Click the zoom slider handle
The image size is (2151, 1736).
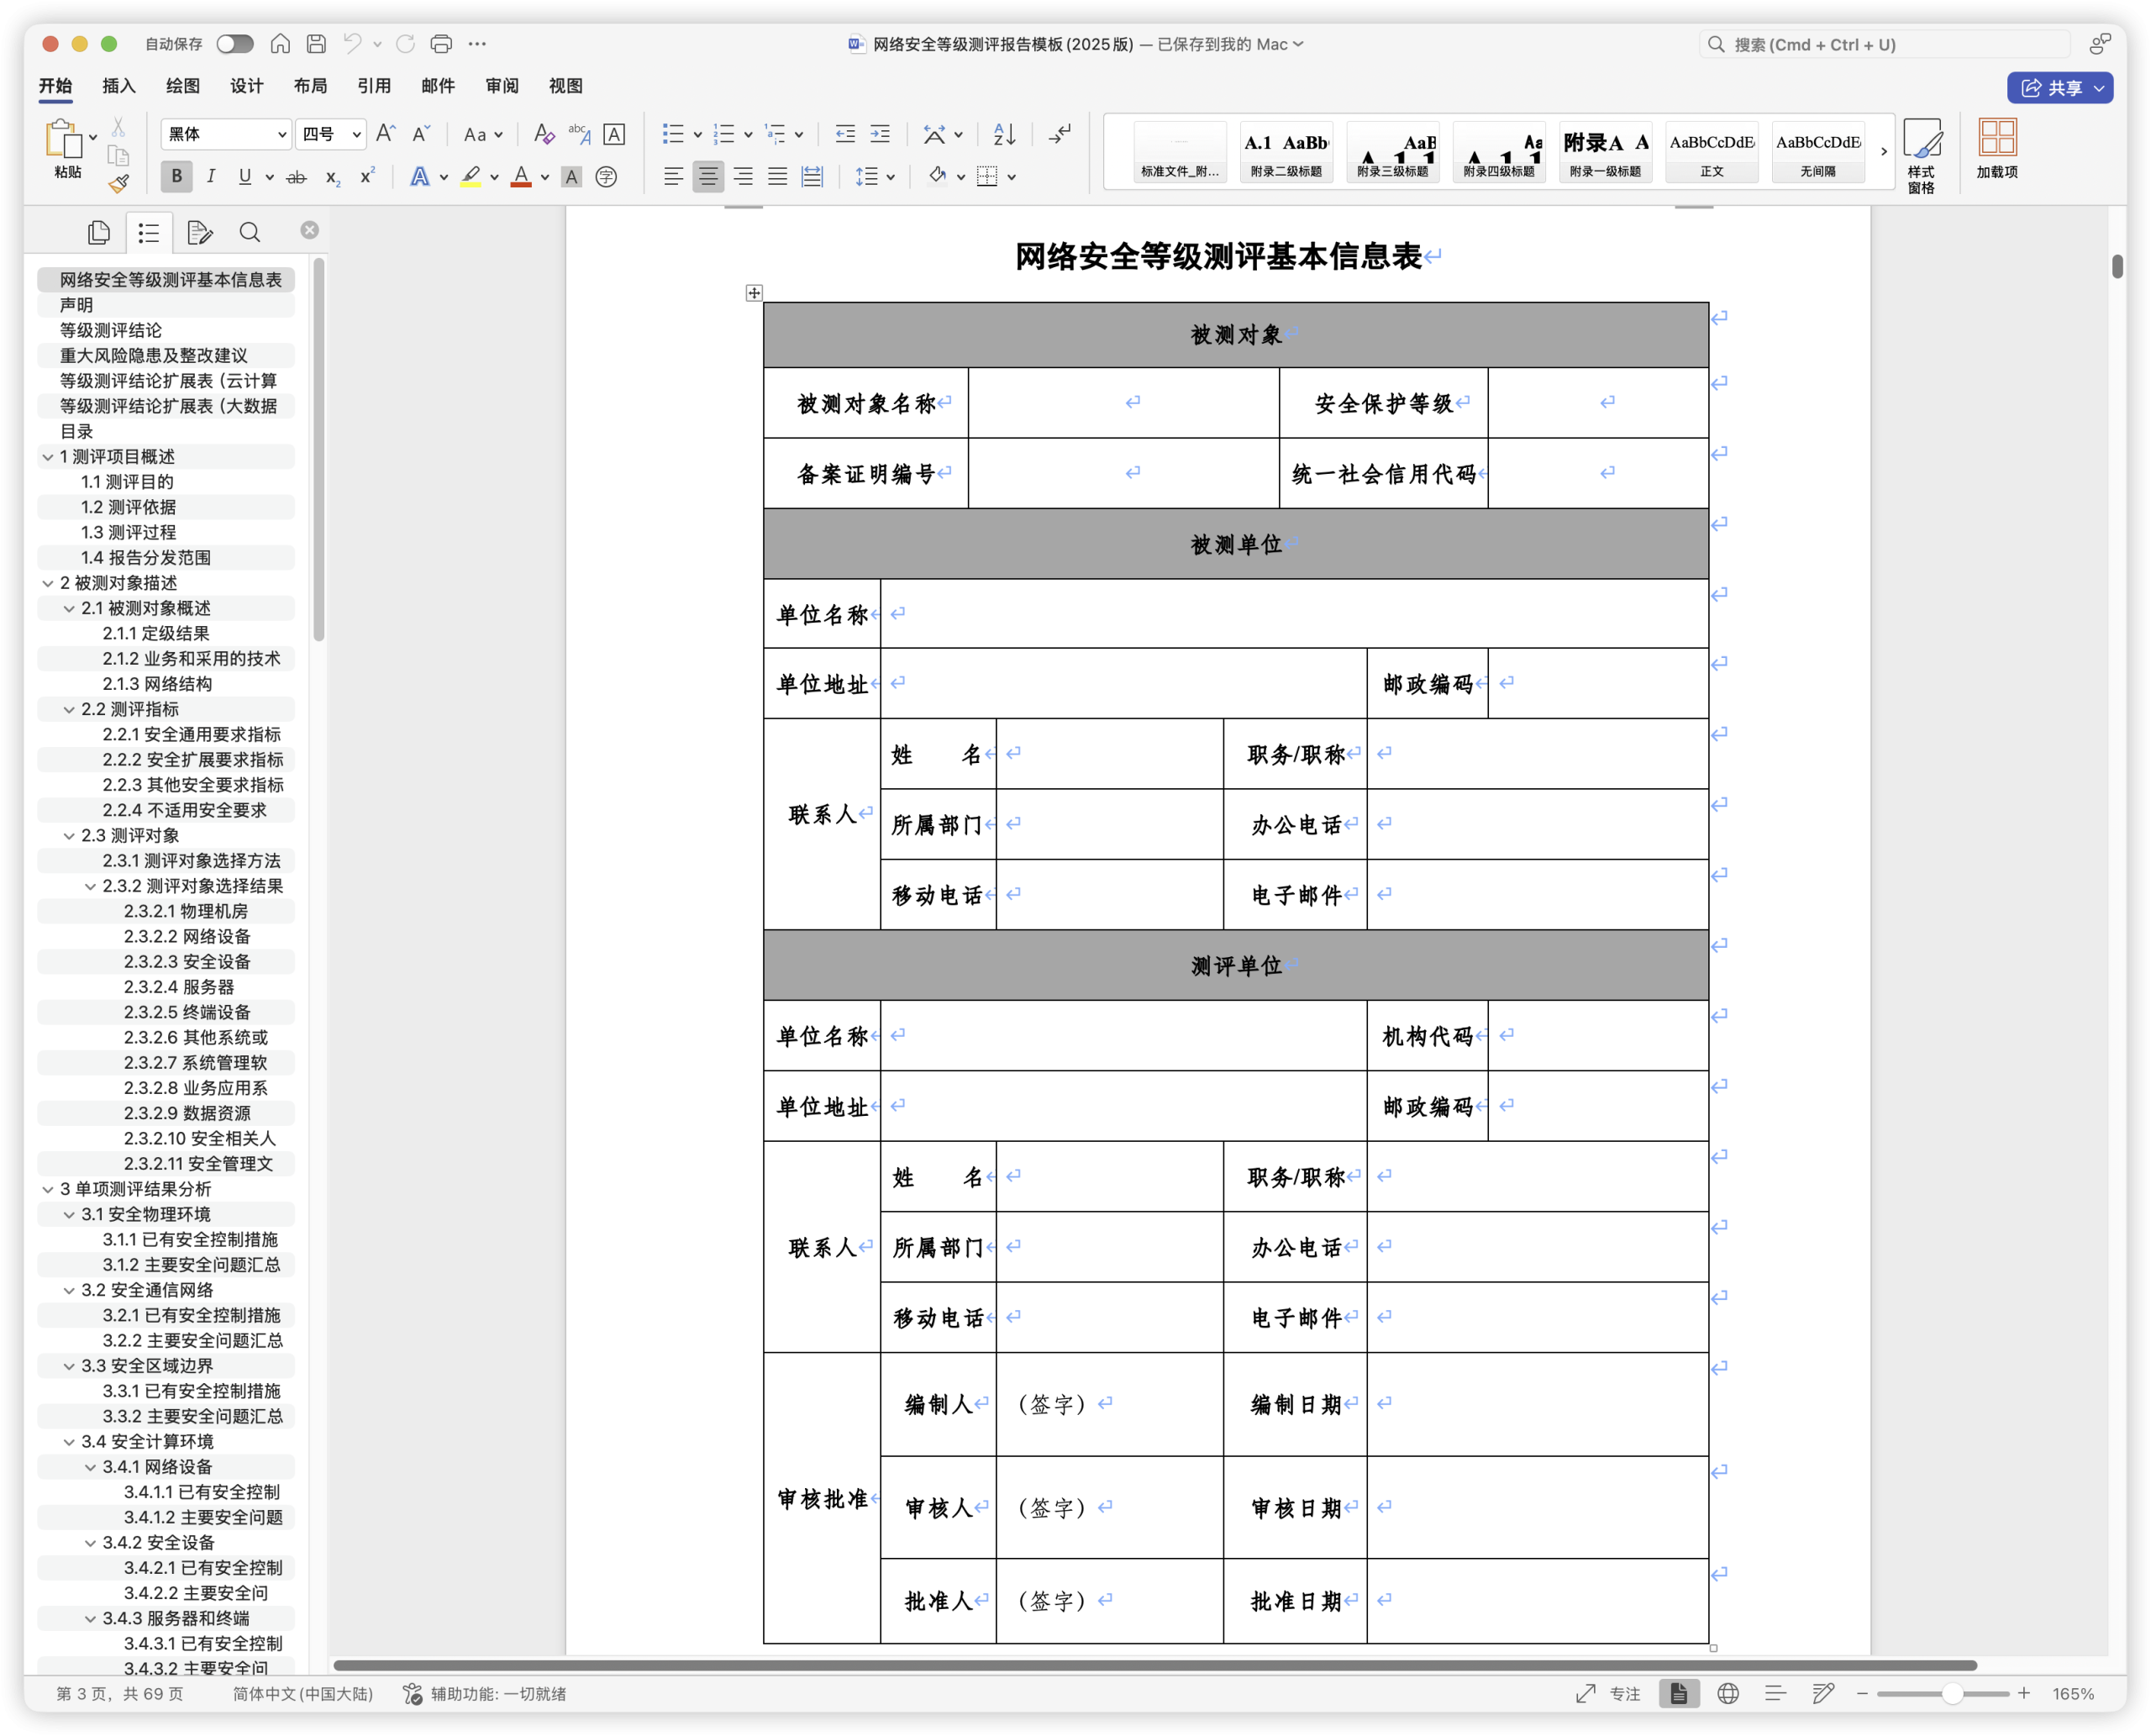click(x=1951, y=1693)
